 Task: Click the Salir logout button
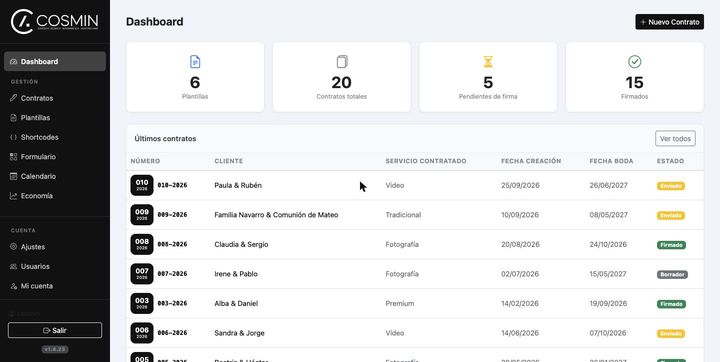pos(55,330)
